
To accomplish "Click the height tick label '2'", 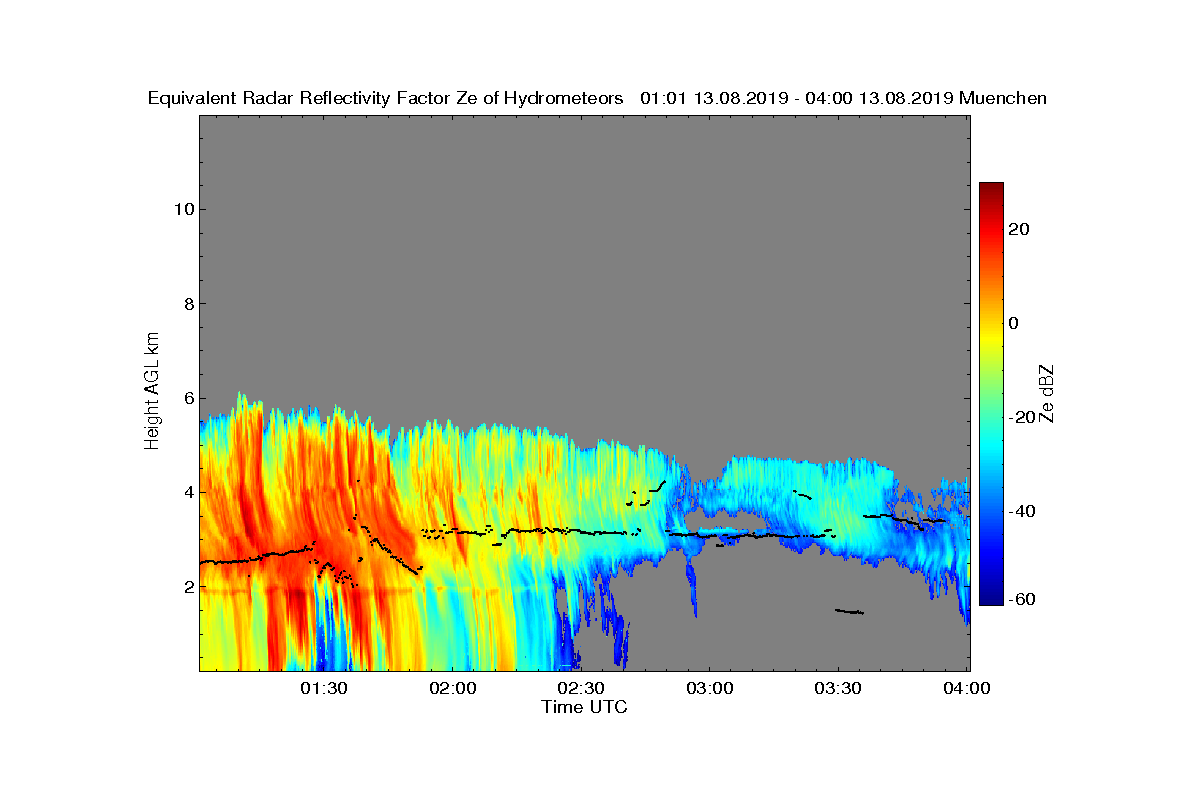I will 187,587.
